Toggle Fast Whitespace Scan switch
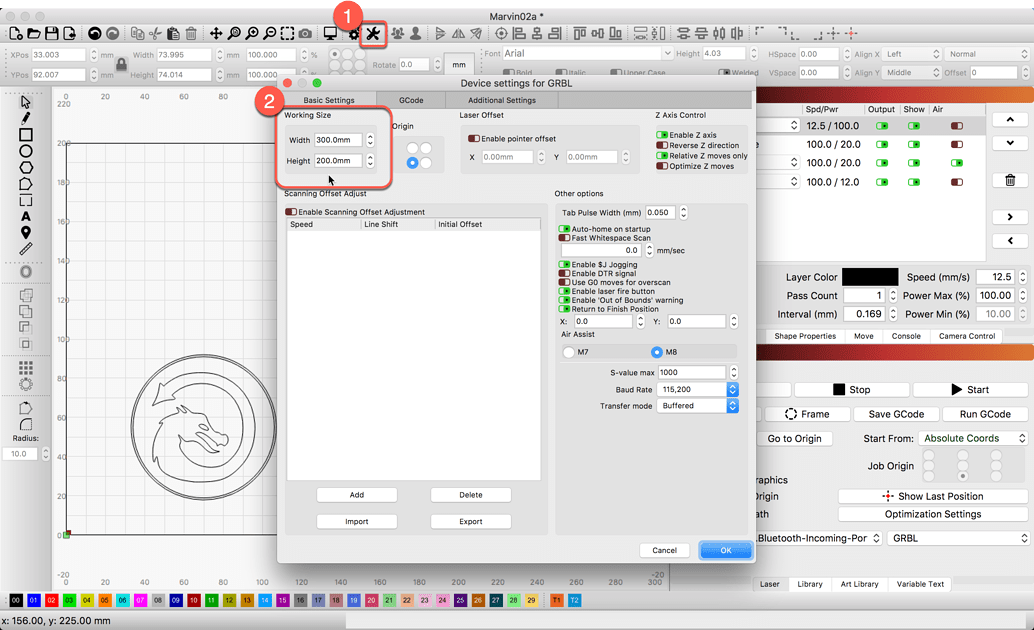The height and width of the screenshot is (630, 1034). pyautogui.click(x=564, y=237)
